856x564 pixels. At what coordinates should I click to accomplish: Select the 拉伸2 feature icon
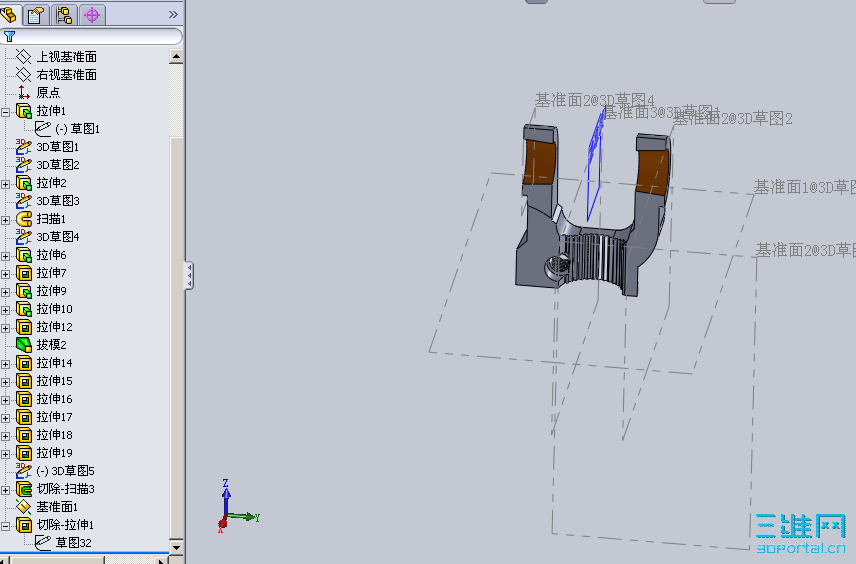coord(23,183)
